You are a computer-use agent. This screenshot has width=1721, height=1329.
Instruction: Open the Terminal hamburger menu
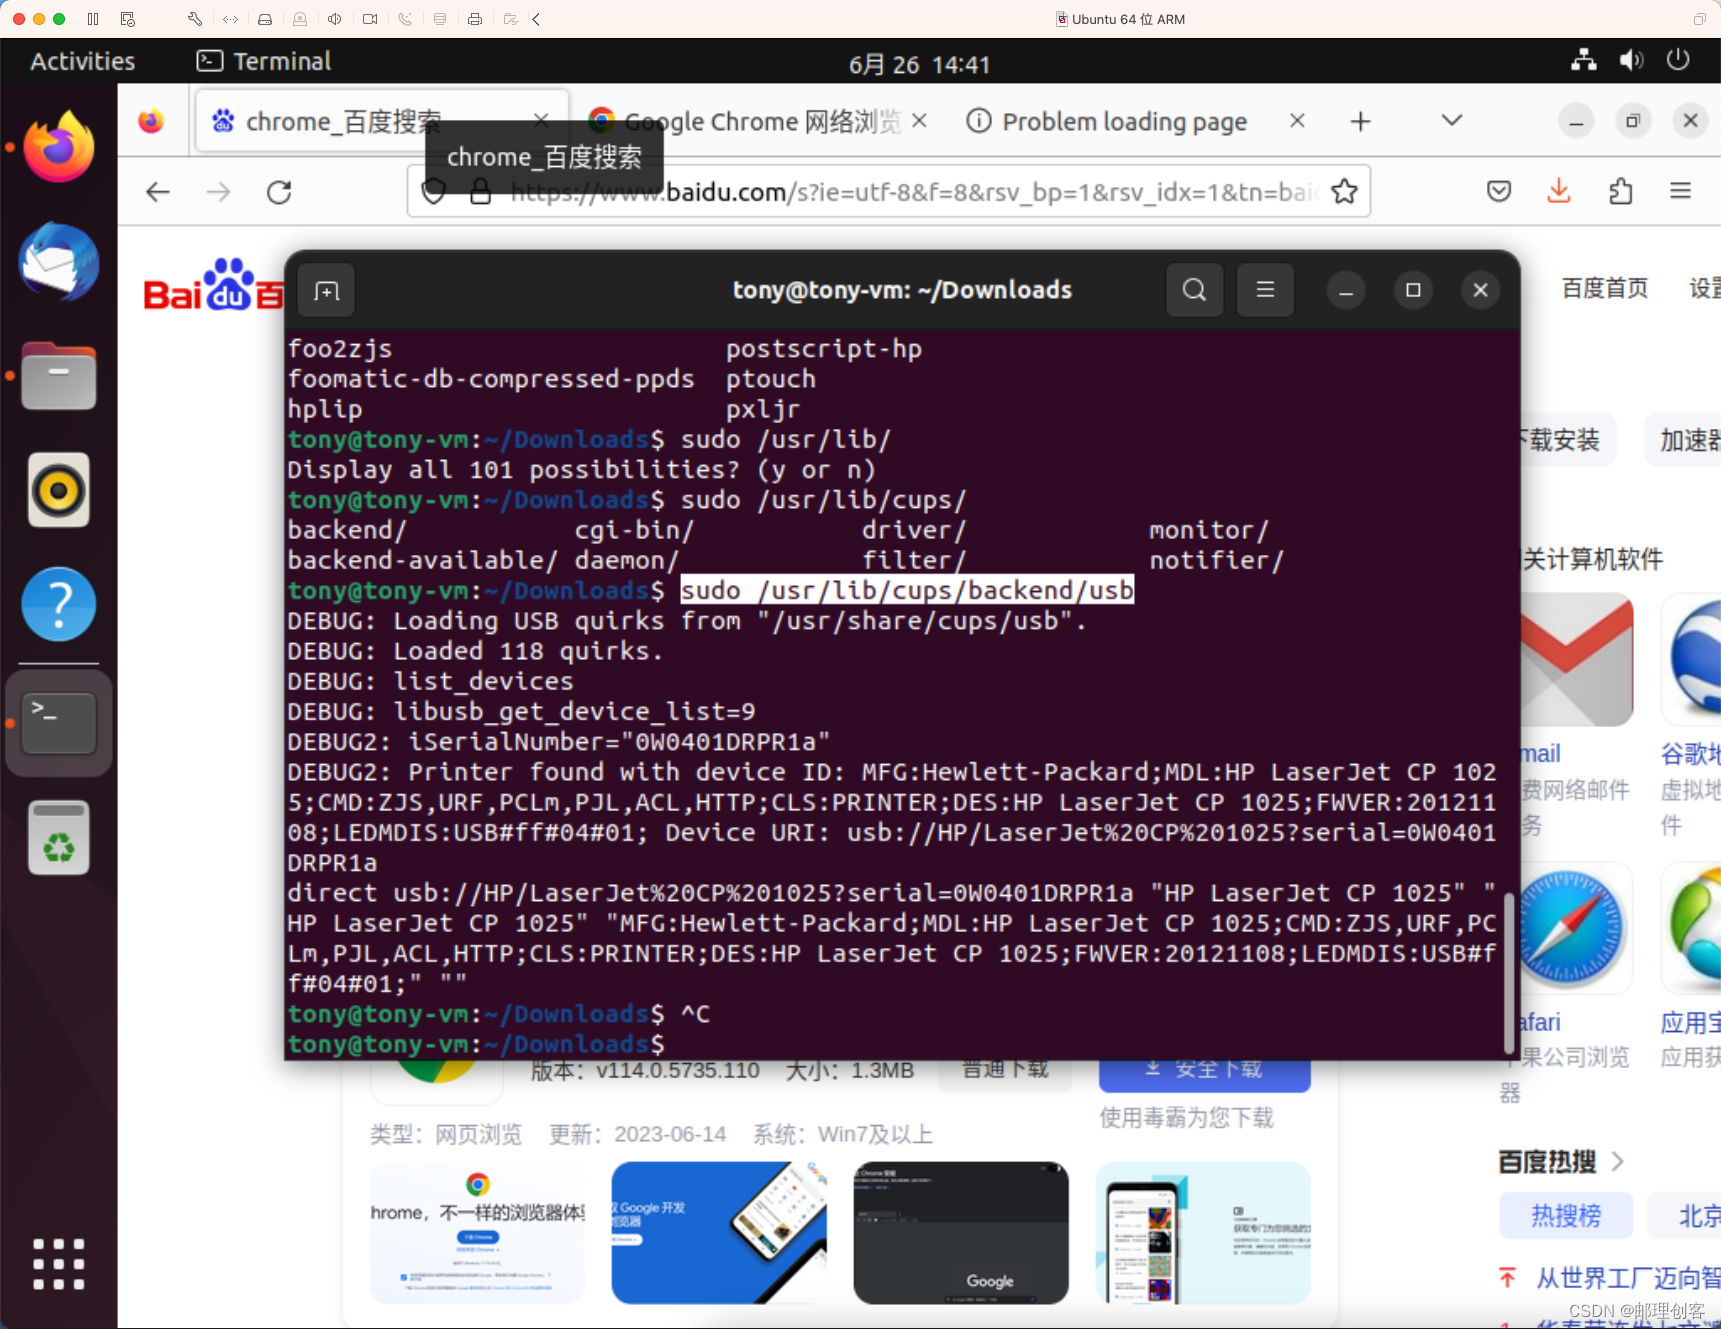1265,290
